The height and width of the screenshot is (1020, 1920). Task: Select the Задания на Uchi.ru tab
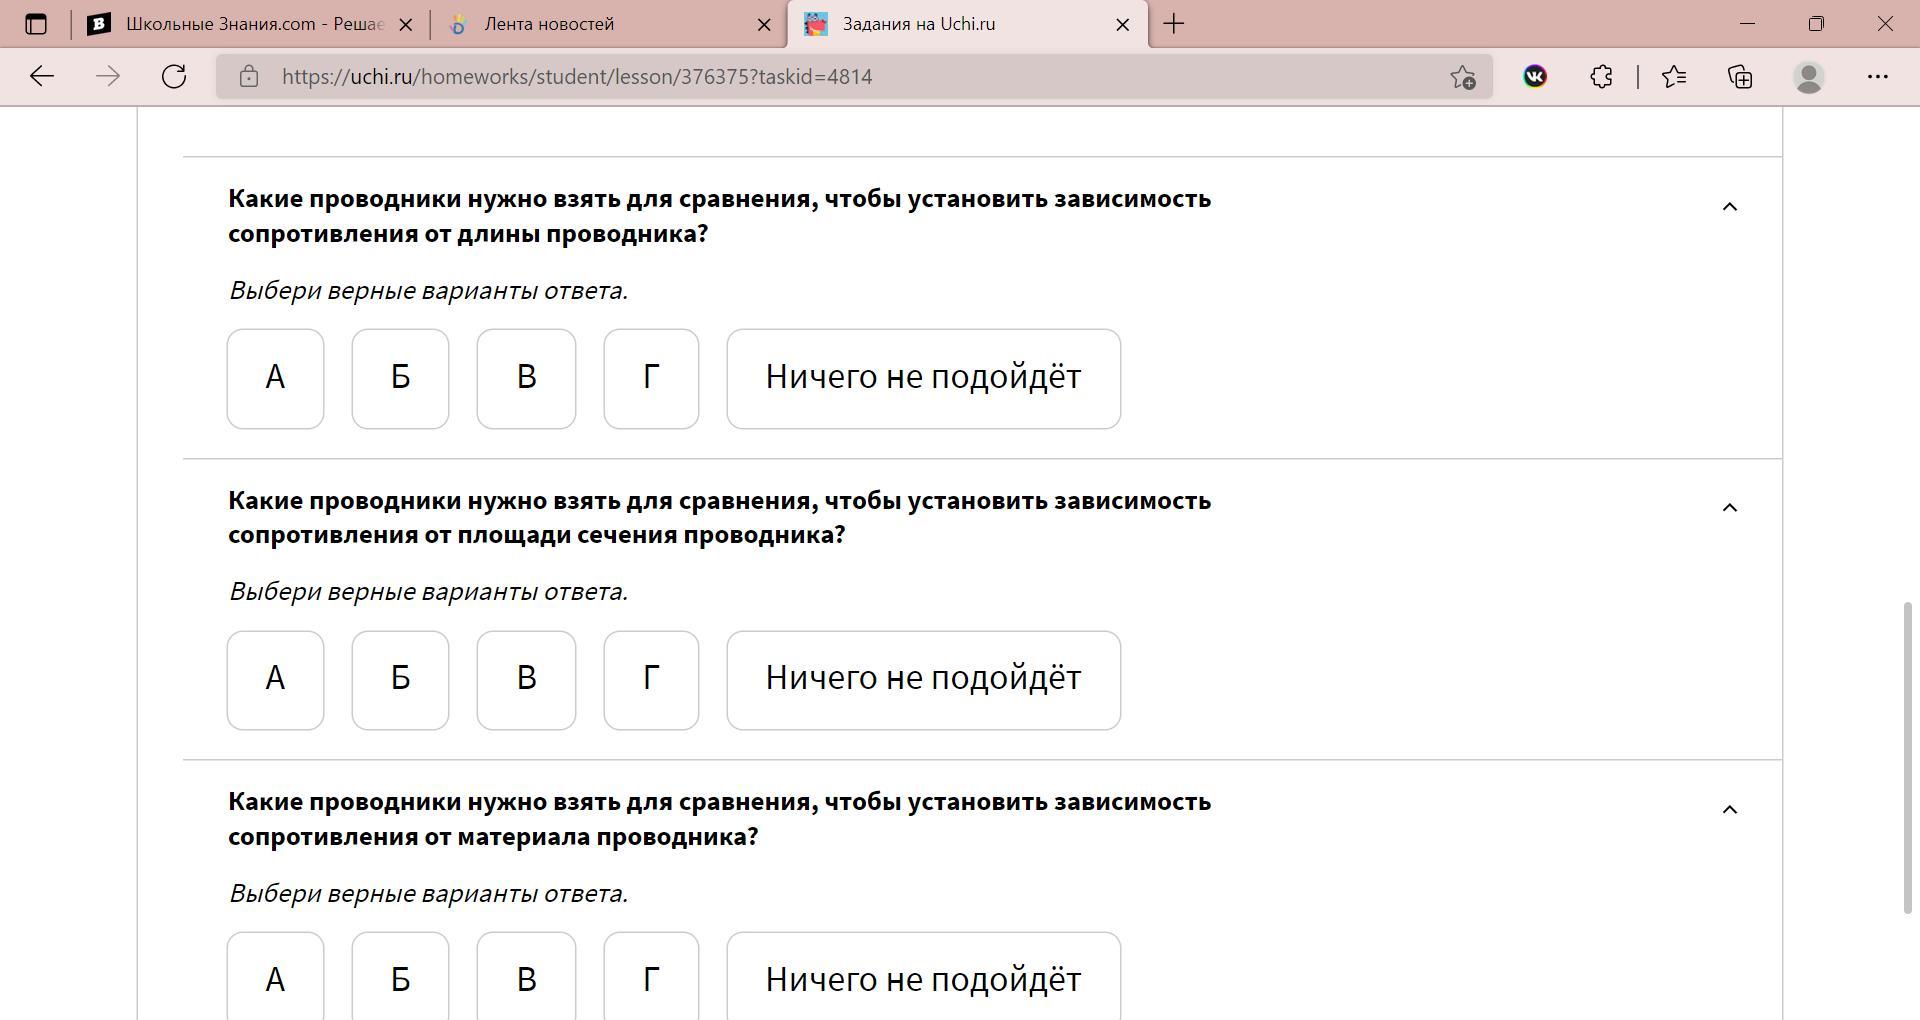point(968,24)
